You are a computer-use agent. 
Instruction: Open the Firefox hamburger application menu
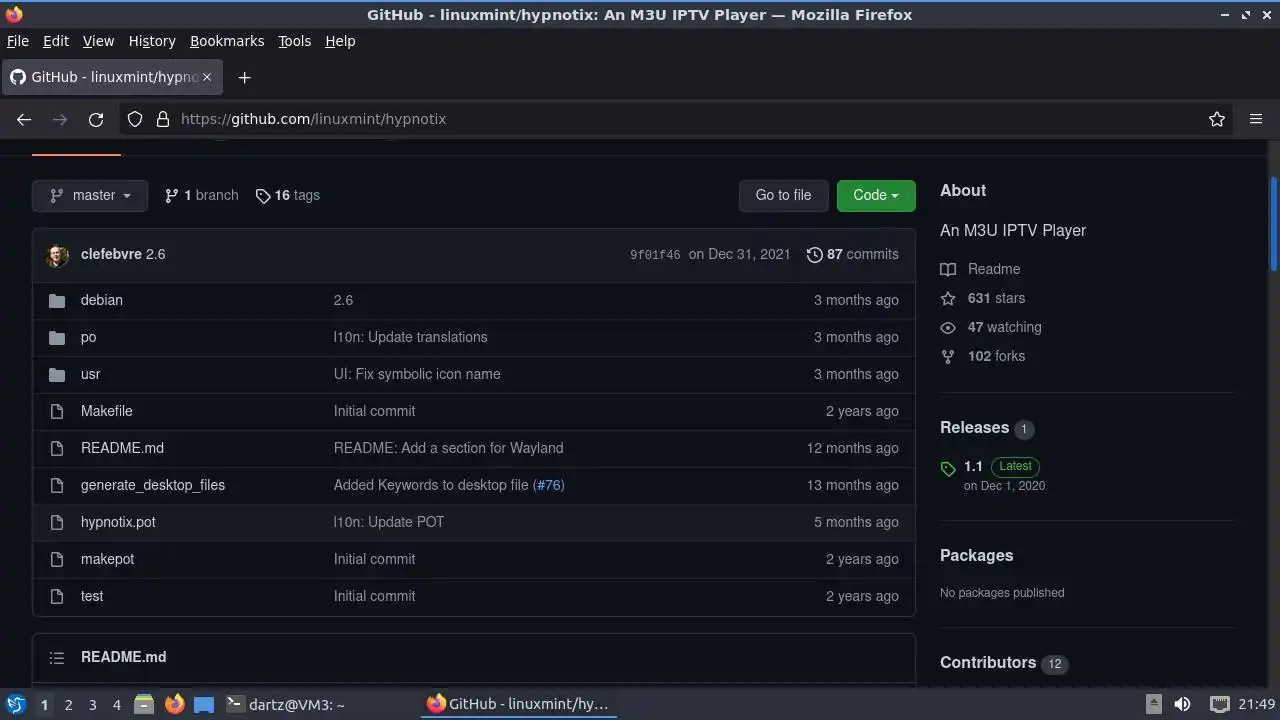click(1256, 119)
